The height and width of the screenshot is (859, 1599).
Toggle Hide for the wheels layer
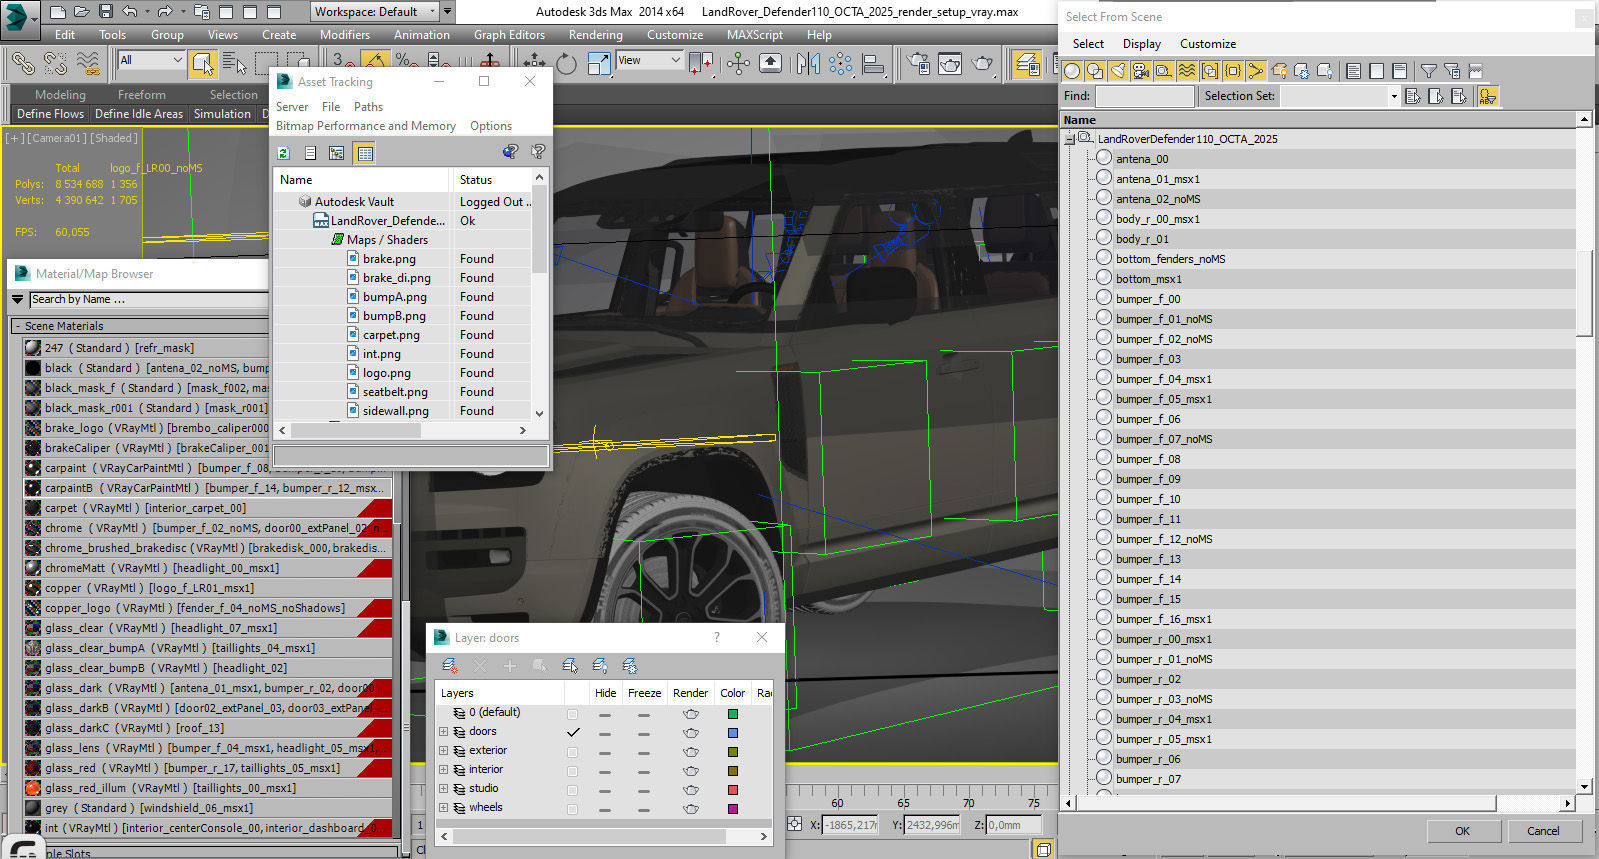point(605,809)
